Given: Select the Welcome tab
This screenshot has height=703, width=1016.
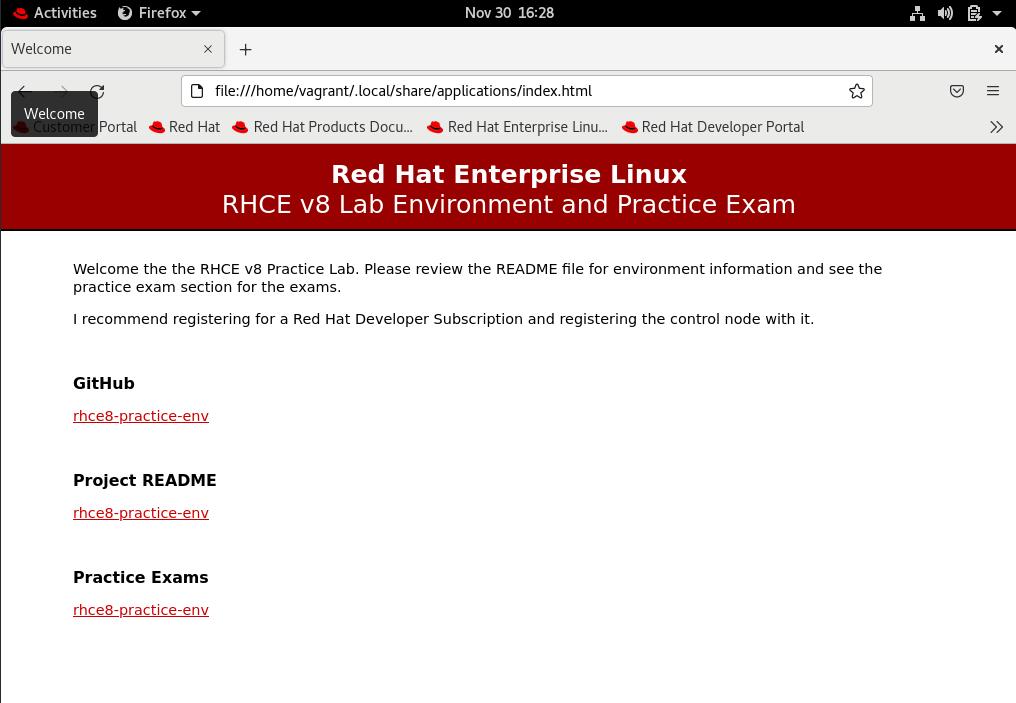Looking at the screenshot, I should point(100,49).
